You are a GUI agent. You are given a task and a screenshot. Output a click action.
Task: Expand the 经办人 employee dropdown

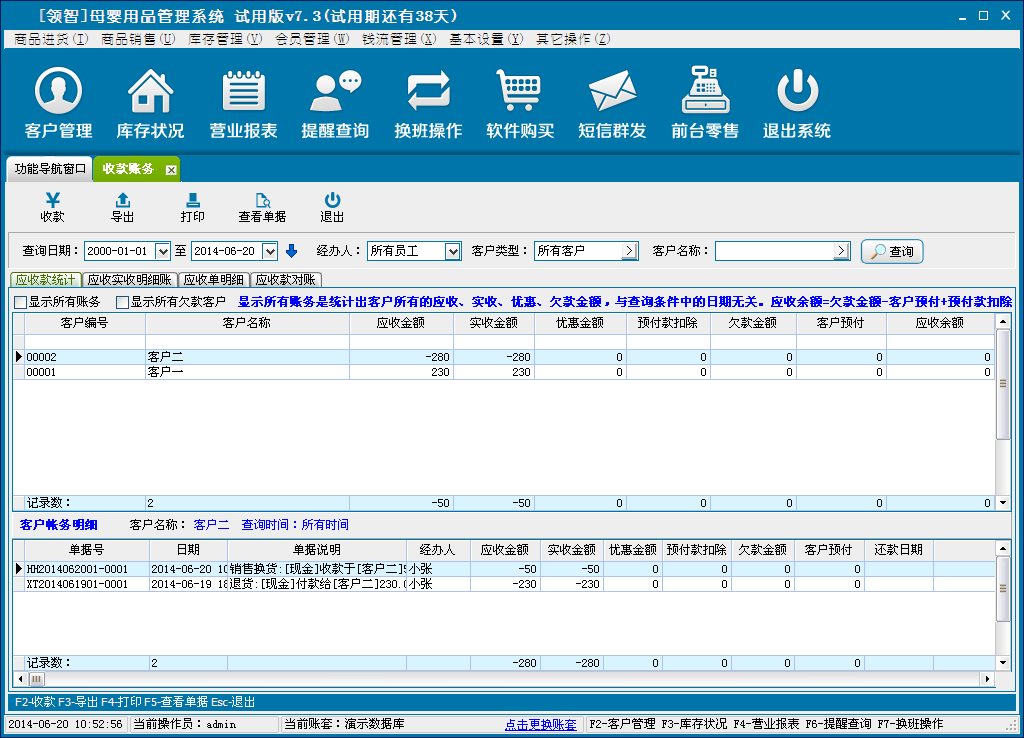tap(452, 251)
